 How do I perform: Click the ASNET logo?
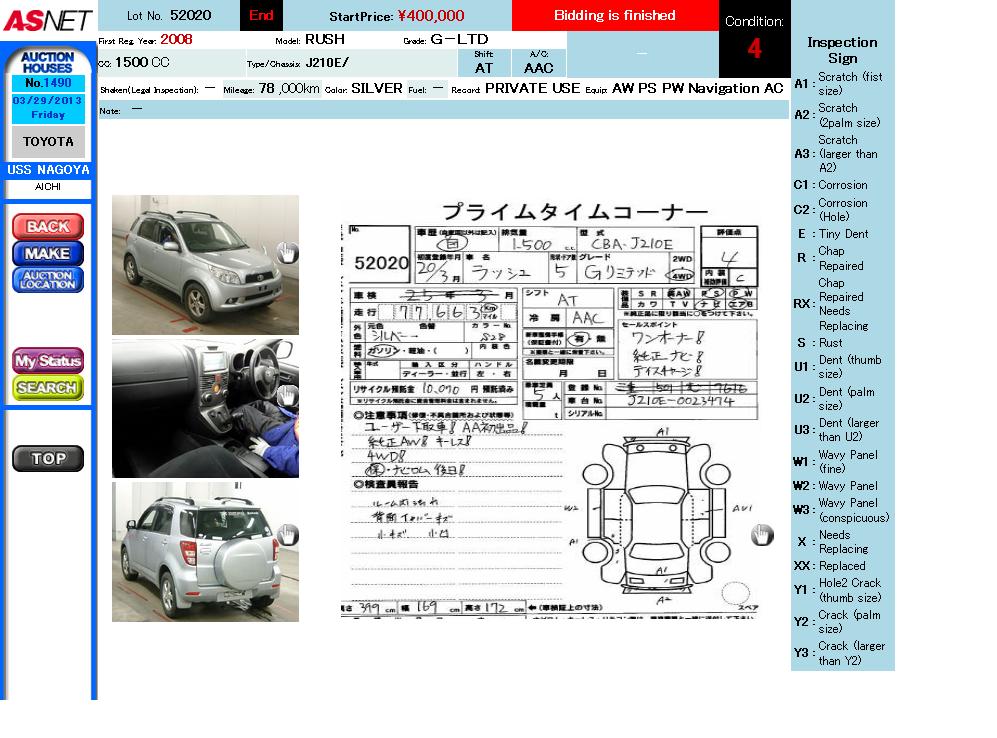tap(47, 20)
